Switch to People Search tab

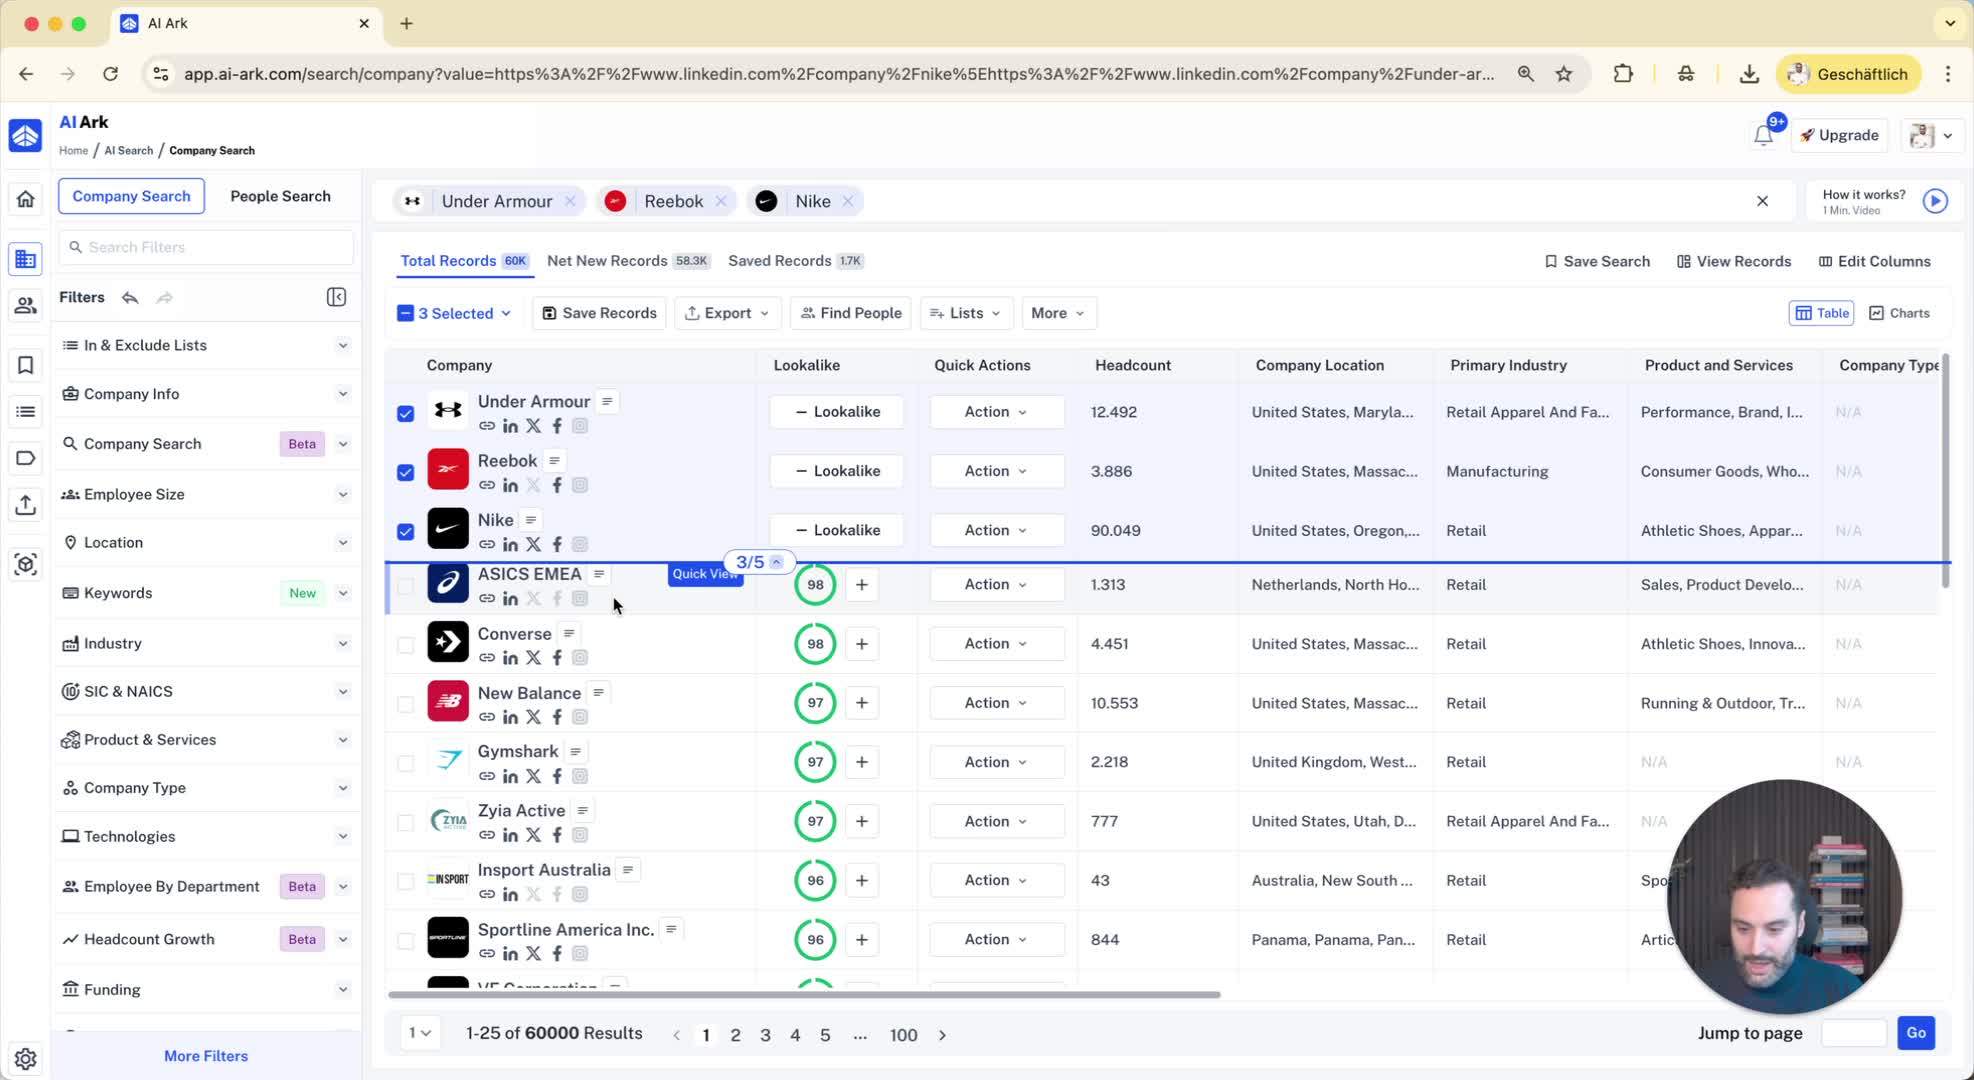(x=280, y=196)
